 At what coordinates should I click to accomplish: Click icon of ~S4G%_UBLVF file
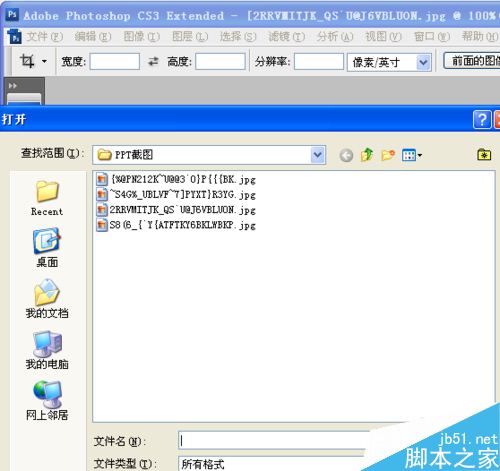point(102,194)
